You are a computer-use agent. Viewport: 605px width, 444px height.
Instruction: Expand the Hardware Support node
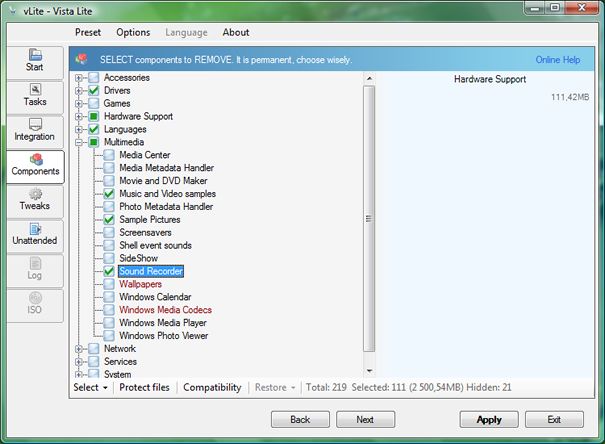79,116
